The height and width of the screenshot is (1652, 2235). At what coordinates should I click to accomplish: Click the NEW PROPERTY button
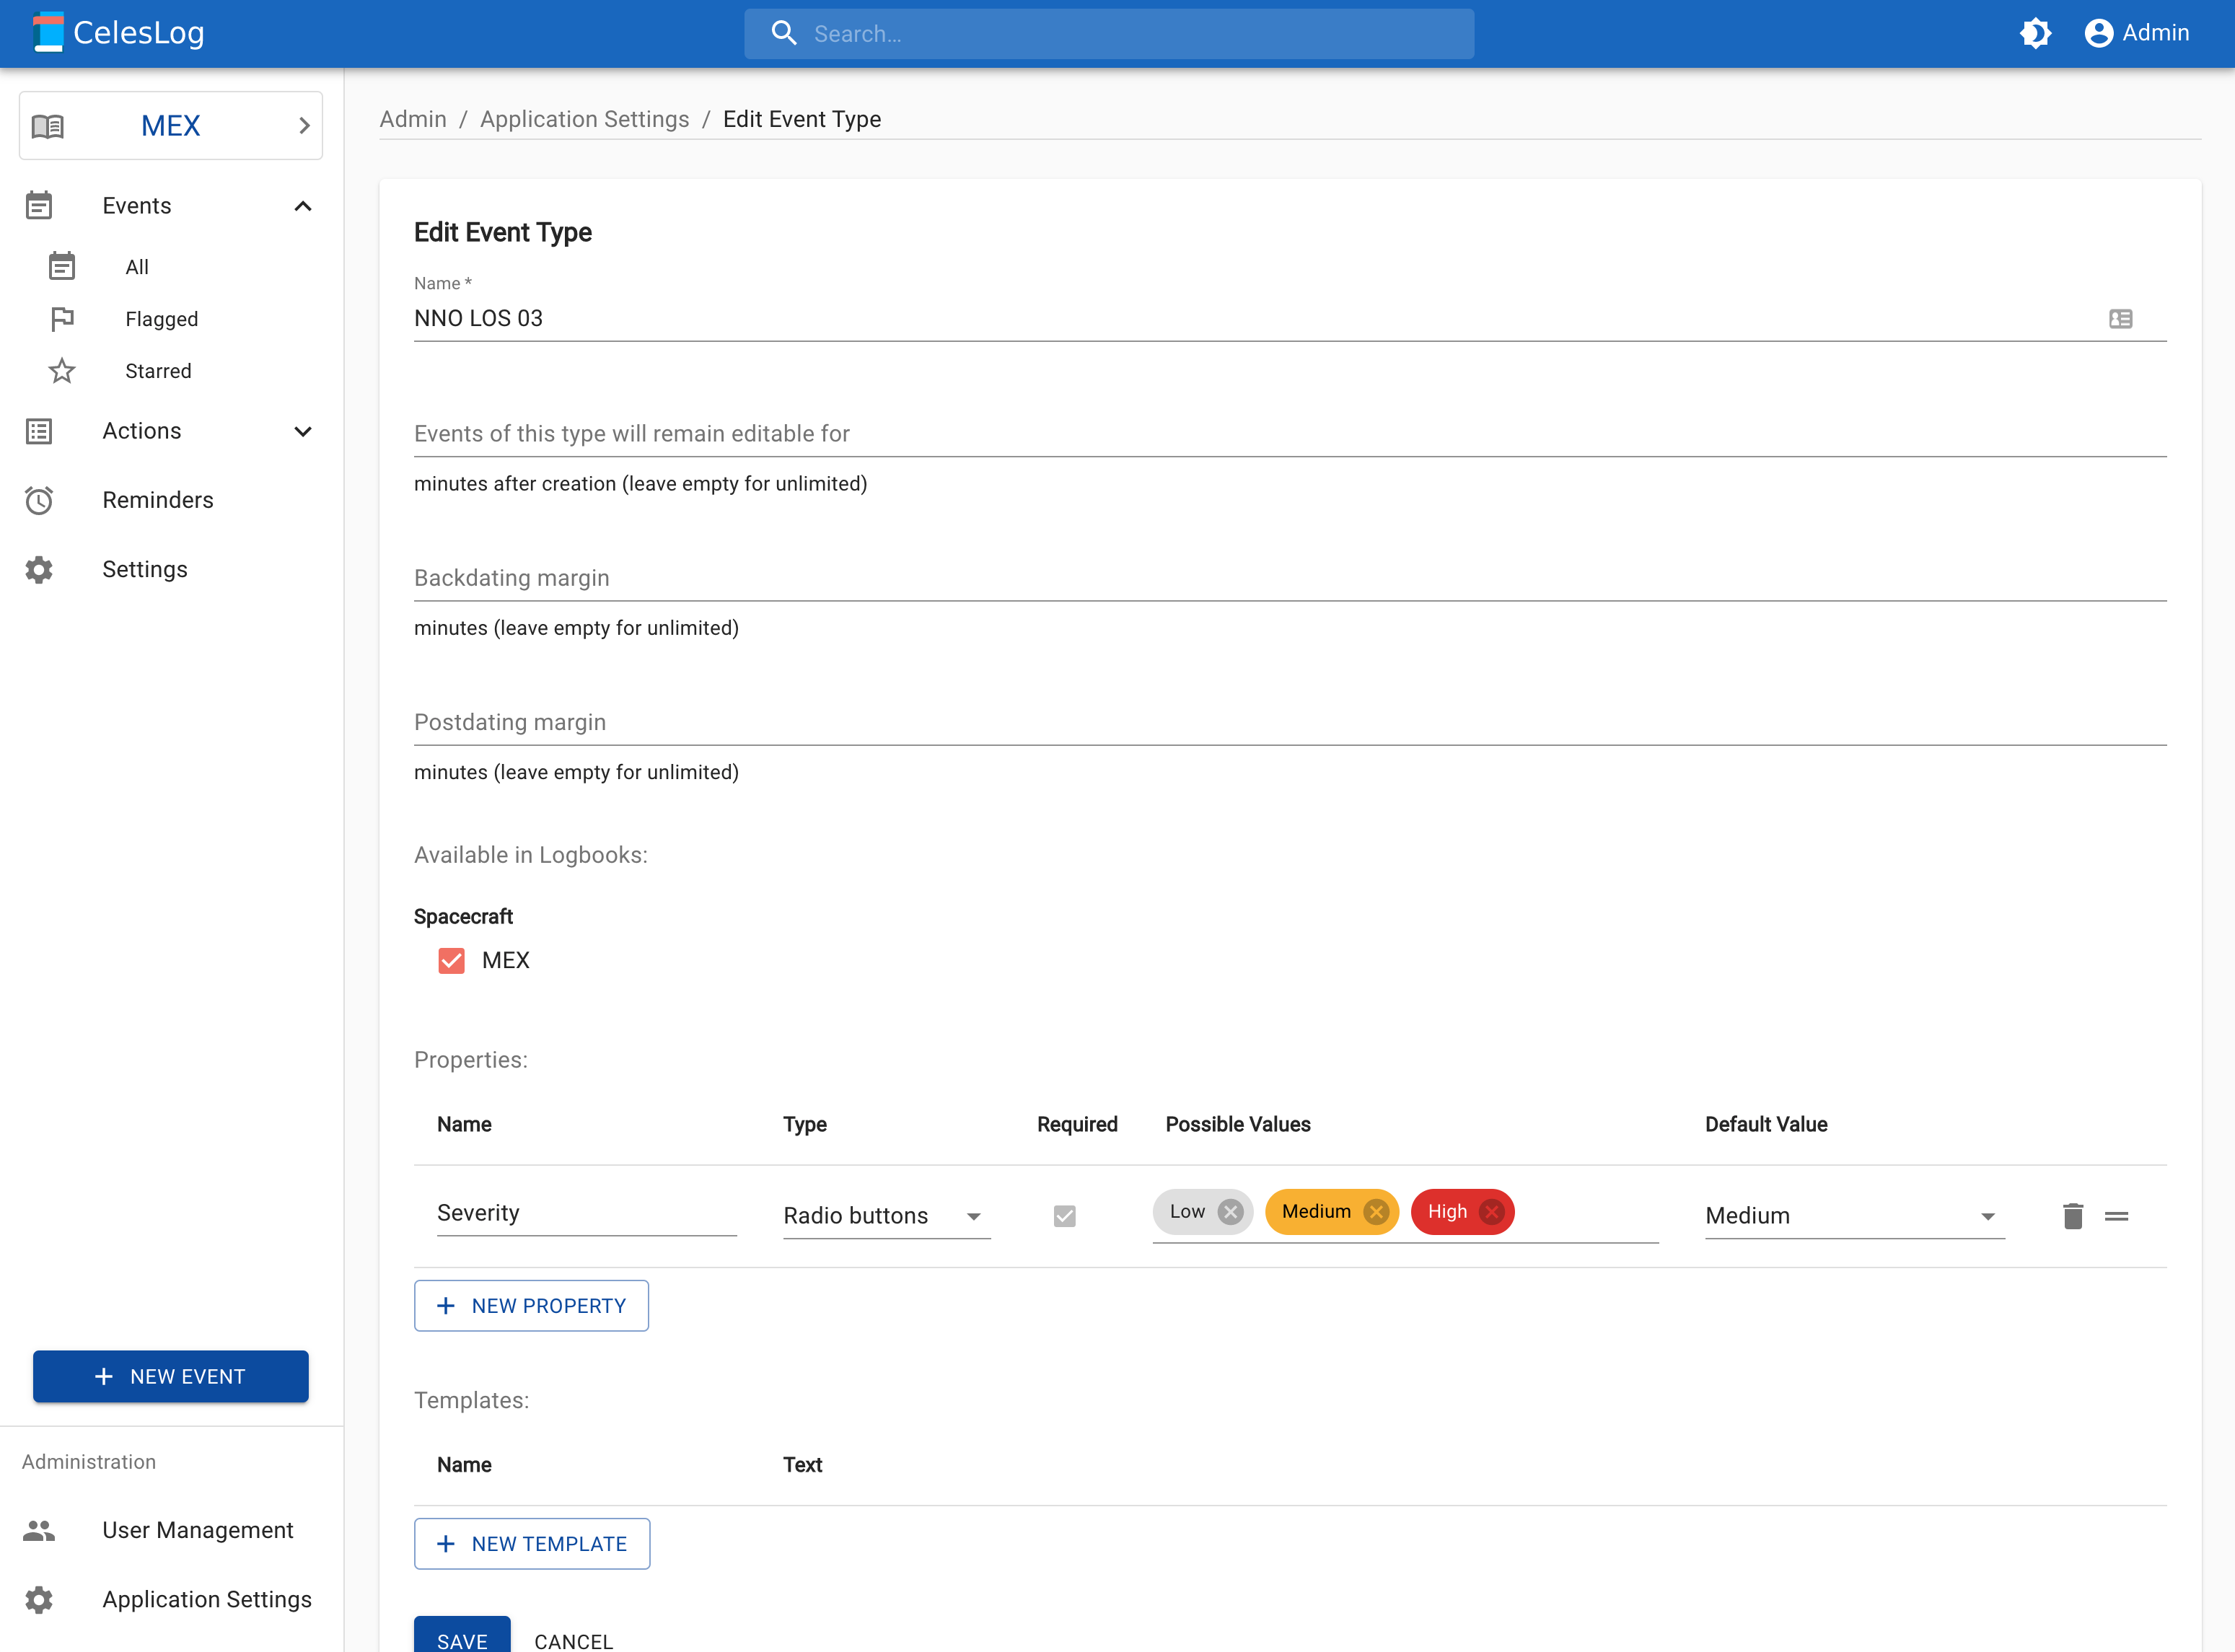click(x=531, y=1305)
